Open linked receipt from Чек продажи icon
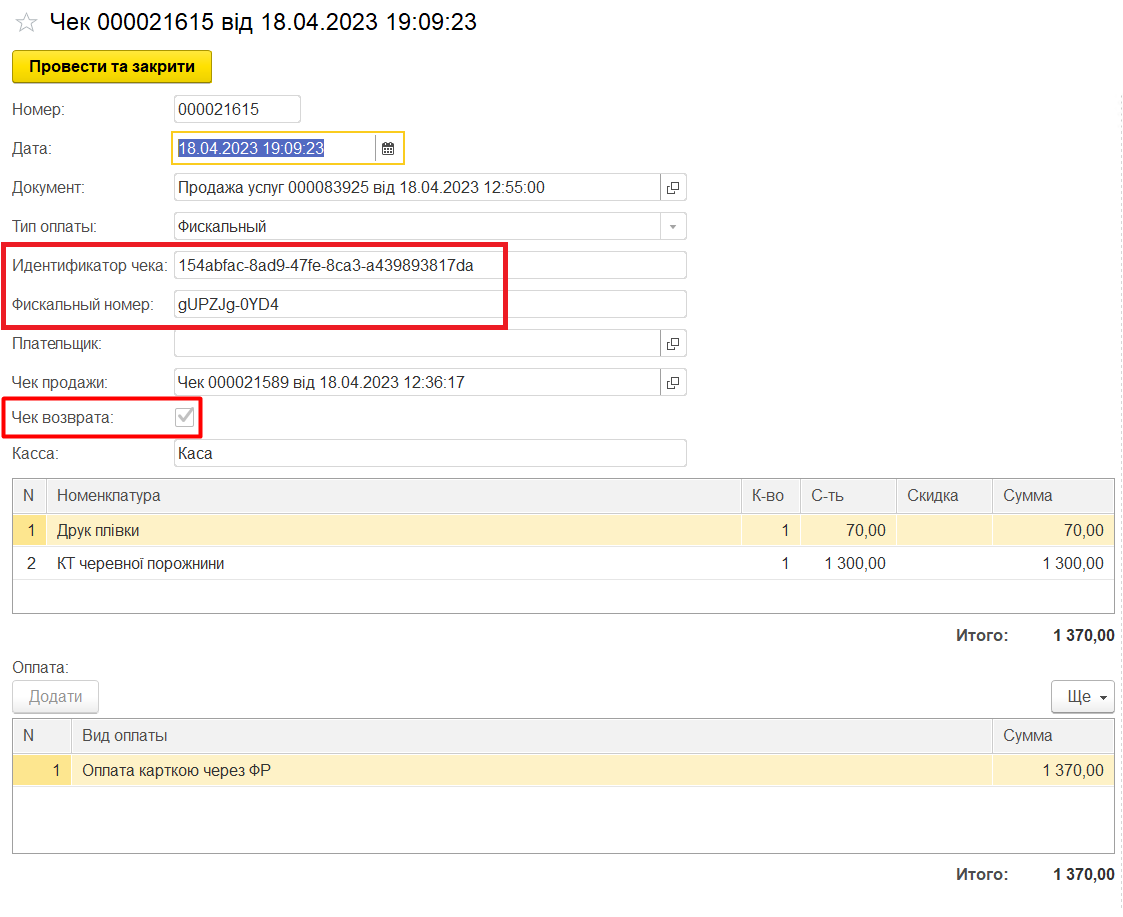The height and width of the screenshot is (917, 1123). tap(673, 383)
